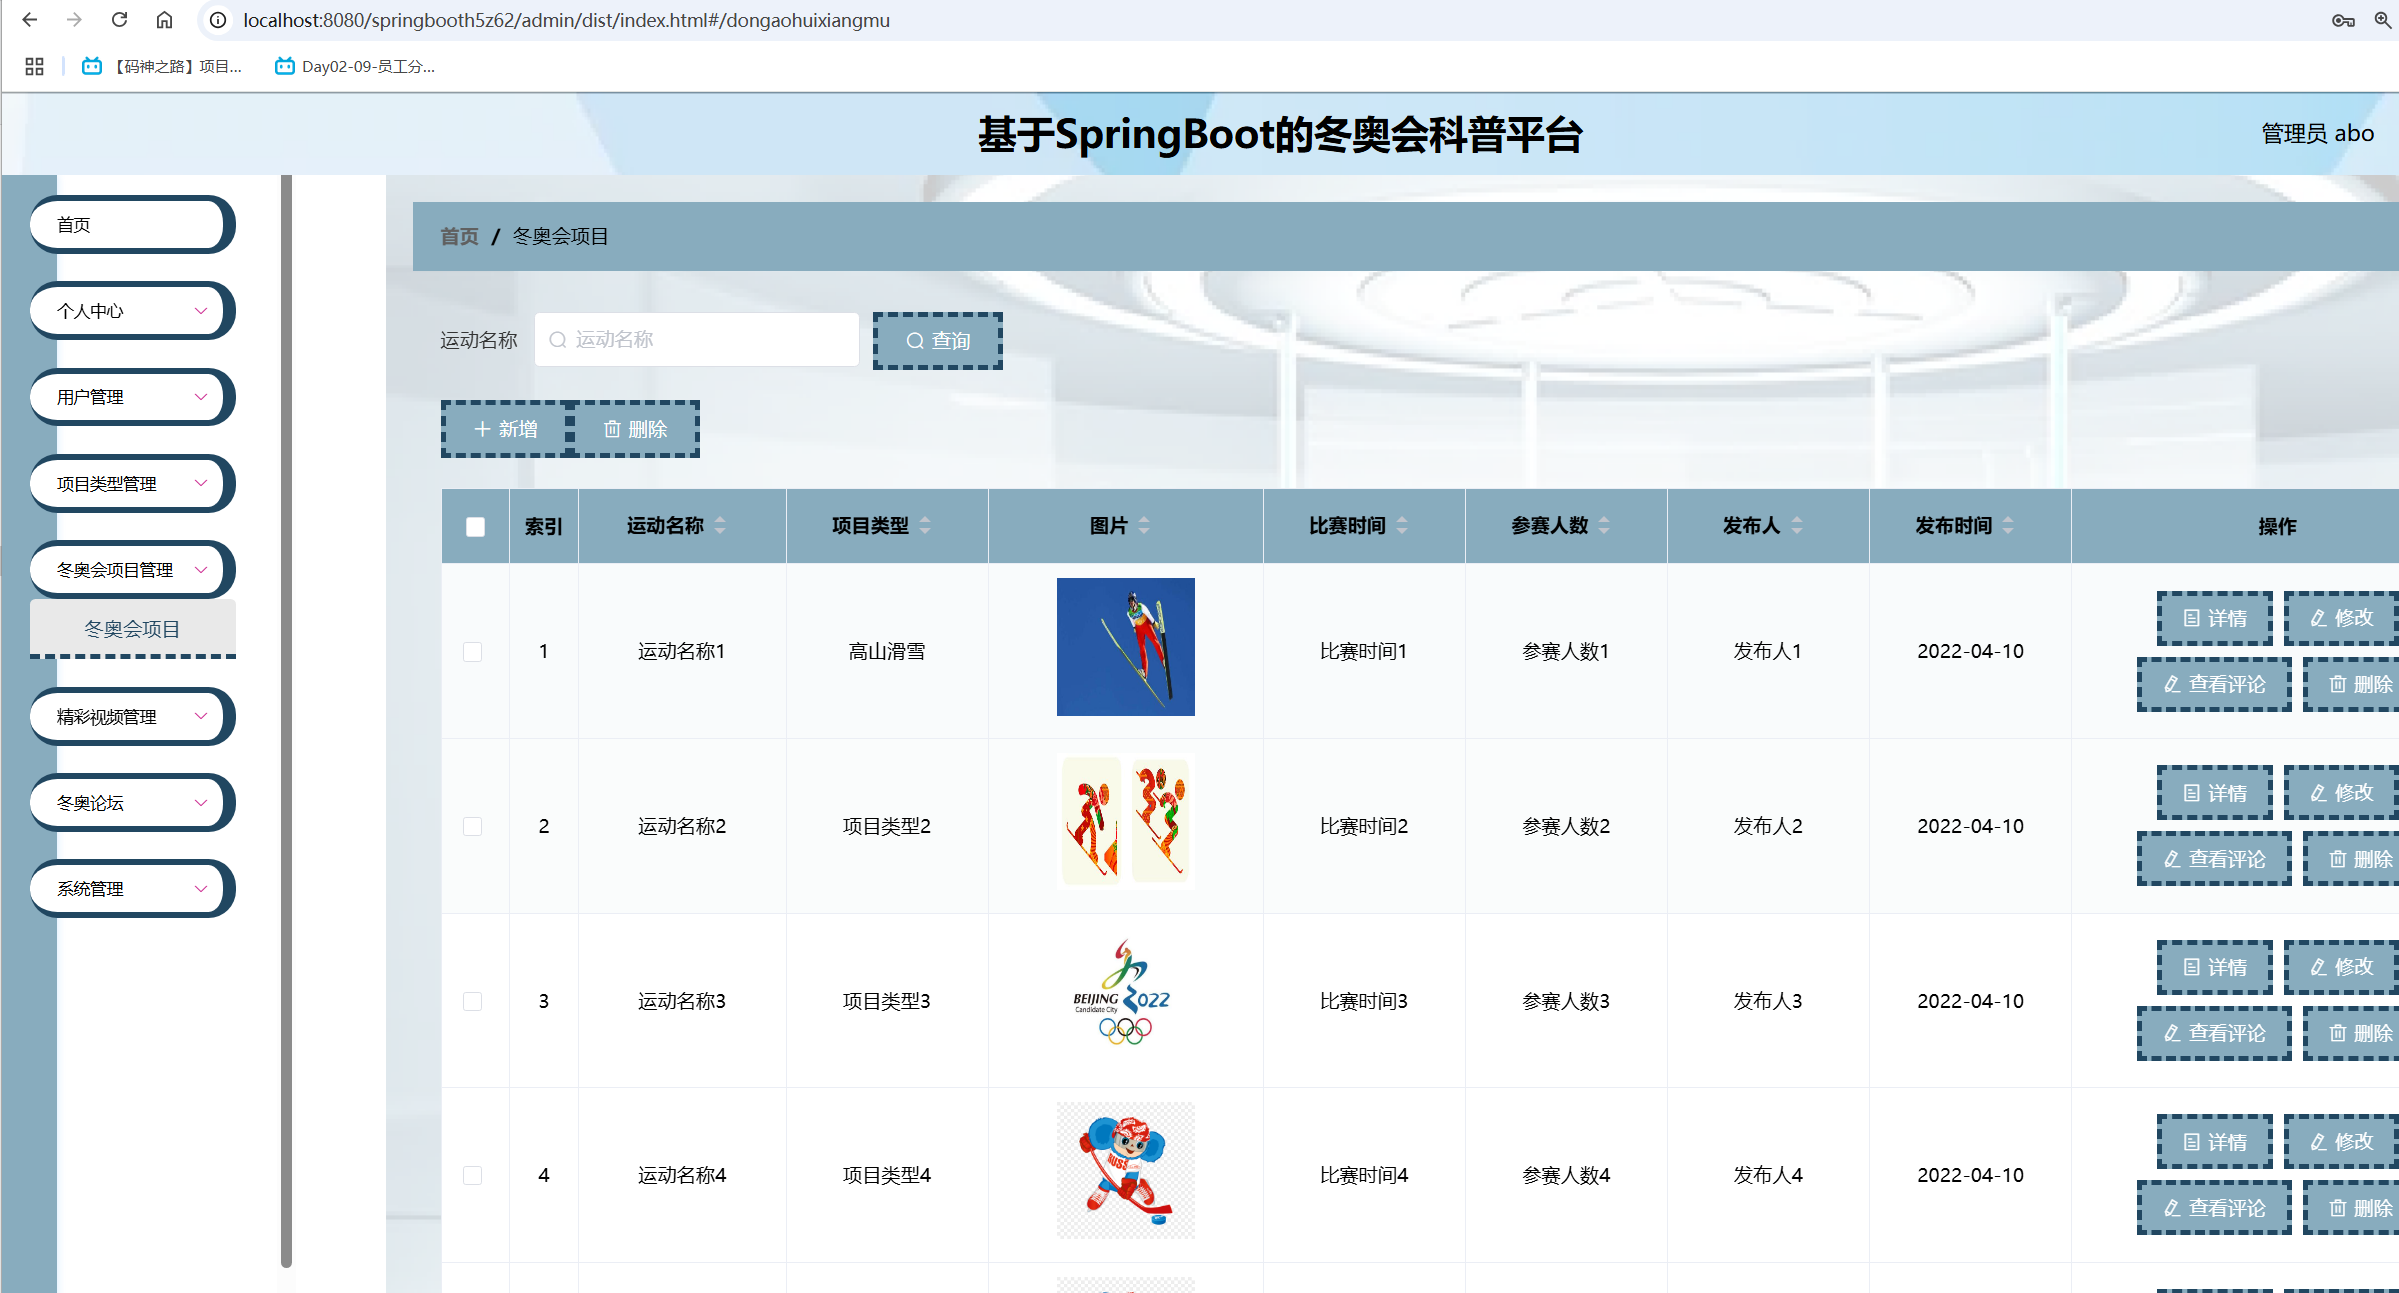2399x1293 pixels.
Task: Sort by 项目类型 column arrows
Action: (x=925, y=525)
